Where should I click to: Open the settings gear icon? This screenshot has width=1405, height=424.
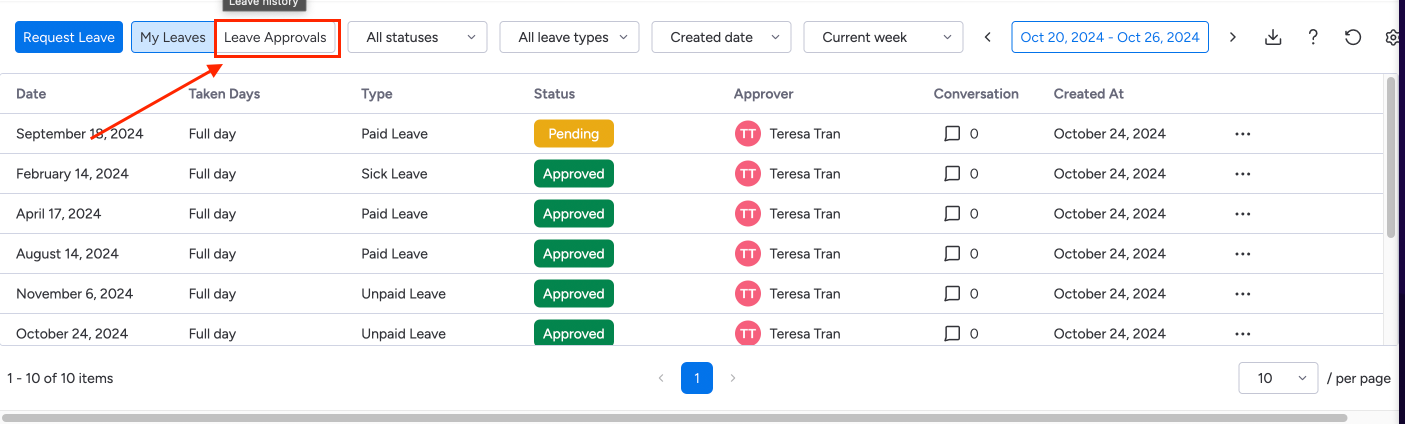pyautogui.click(x=1392, y=37)
